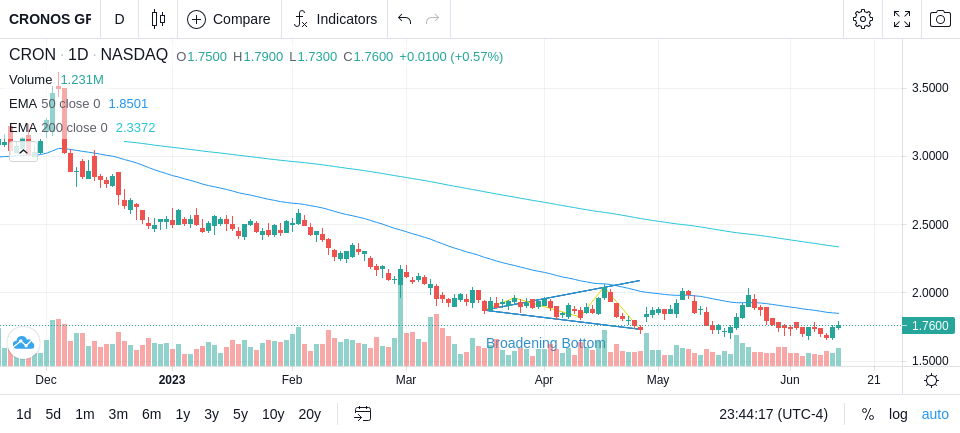The width and height of the screenshot is (960, 433).
Task: Click the current price label 1.7600
Action: (x=929, y=326)
